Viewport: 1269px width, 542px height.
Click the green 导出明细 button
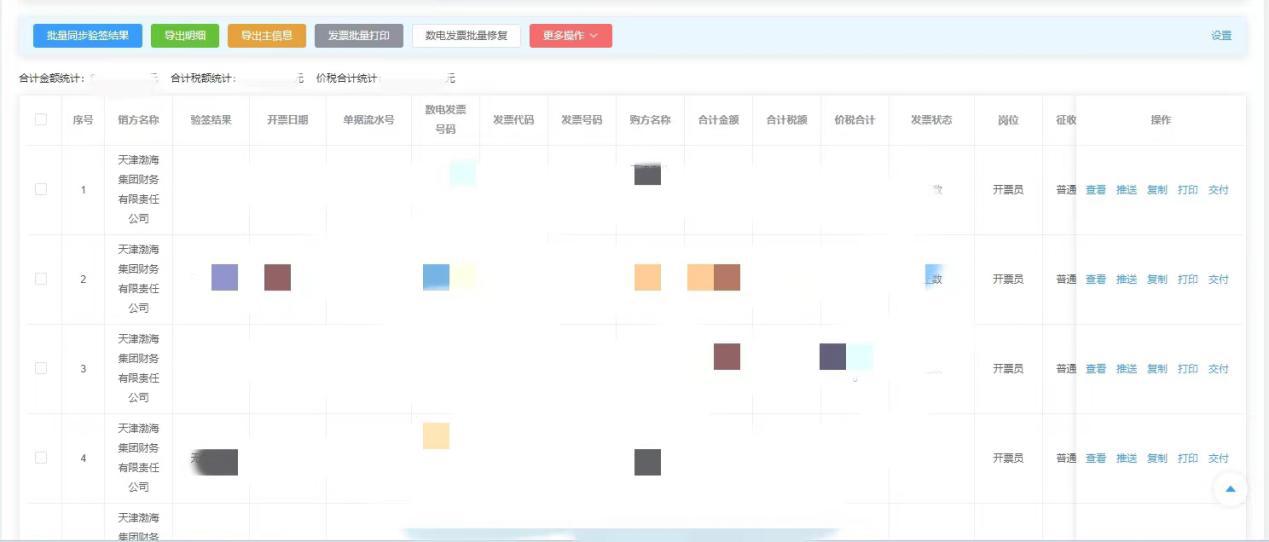point(185,36)
